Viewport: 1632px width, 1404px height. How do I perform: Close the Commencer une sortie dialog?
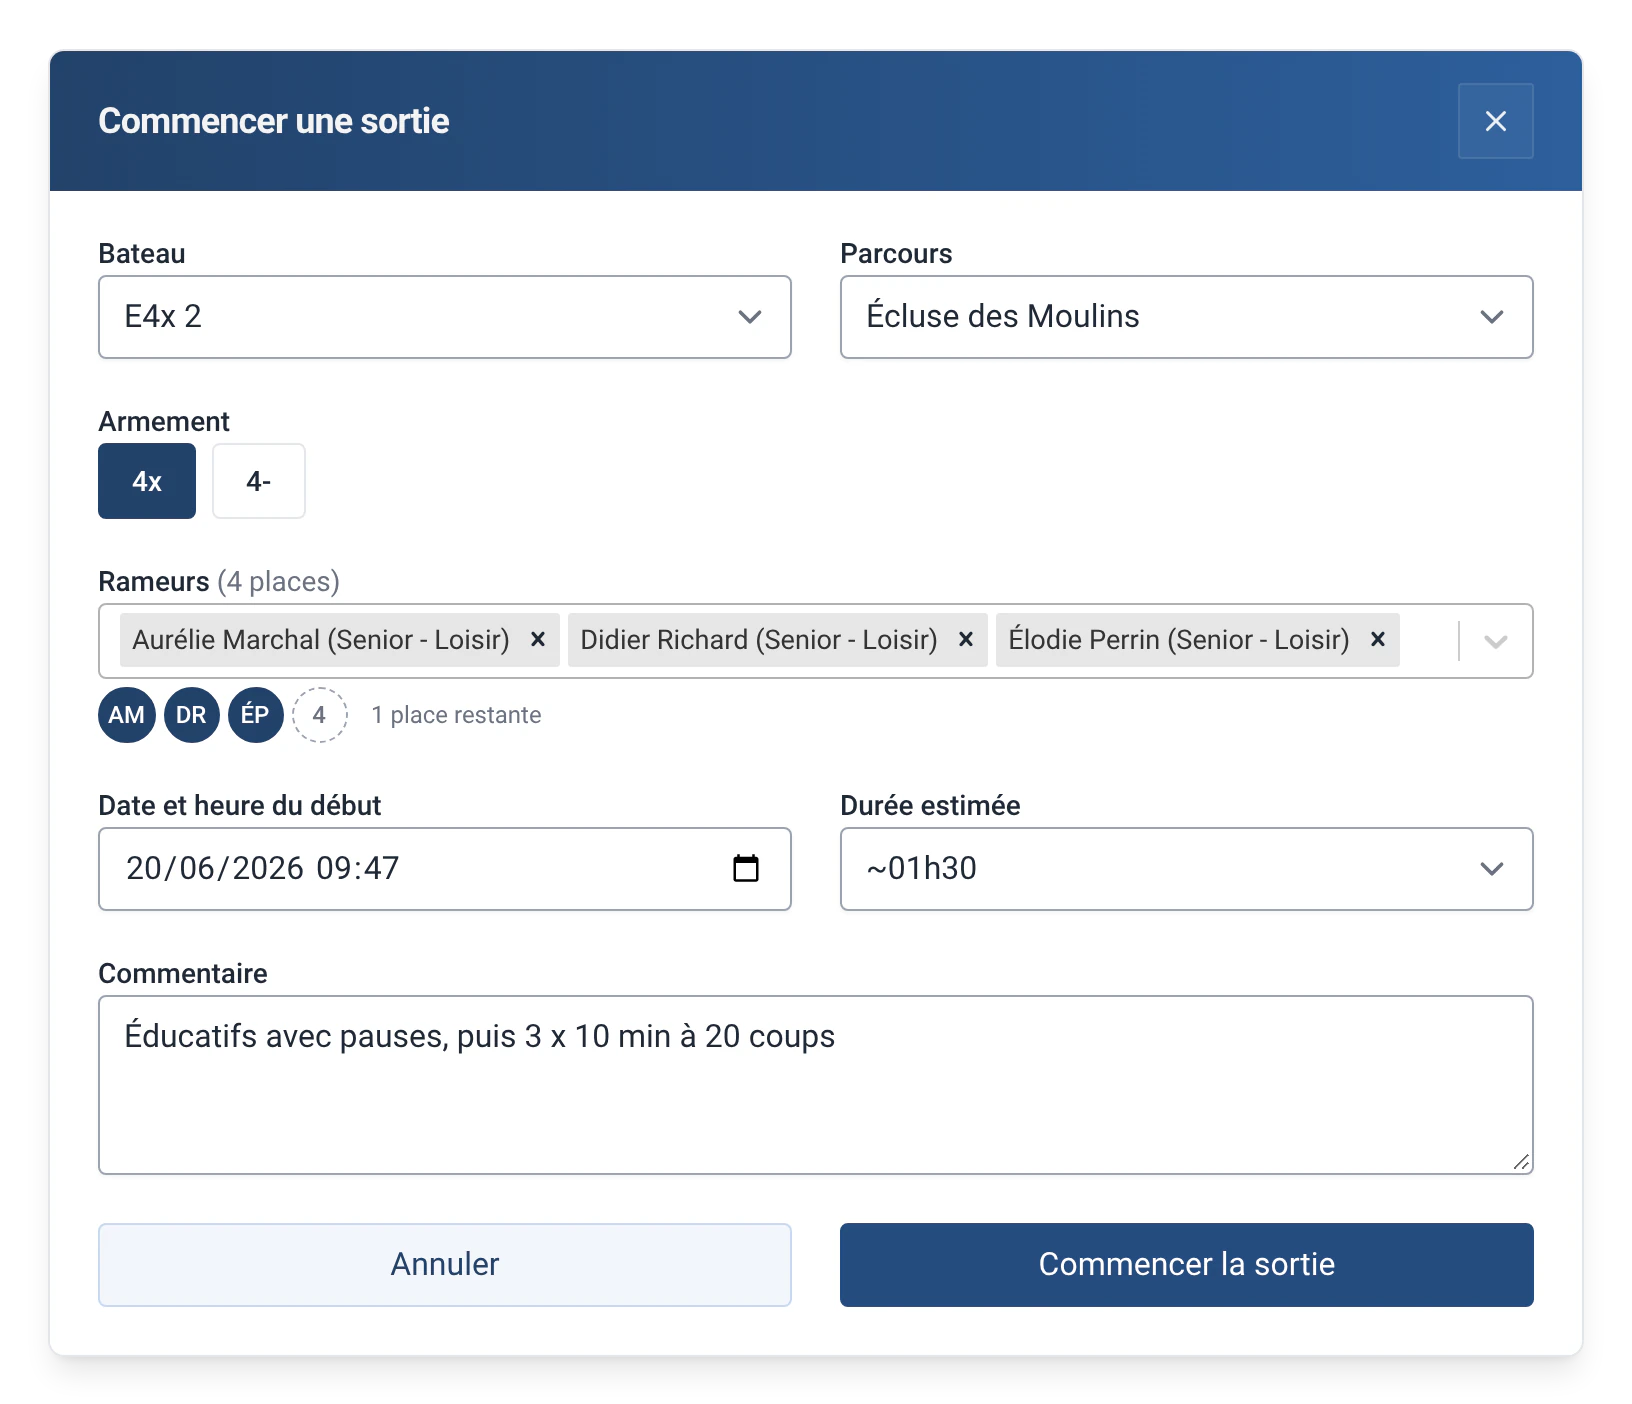[x=1495, y=121]
